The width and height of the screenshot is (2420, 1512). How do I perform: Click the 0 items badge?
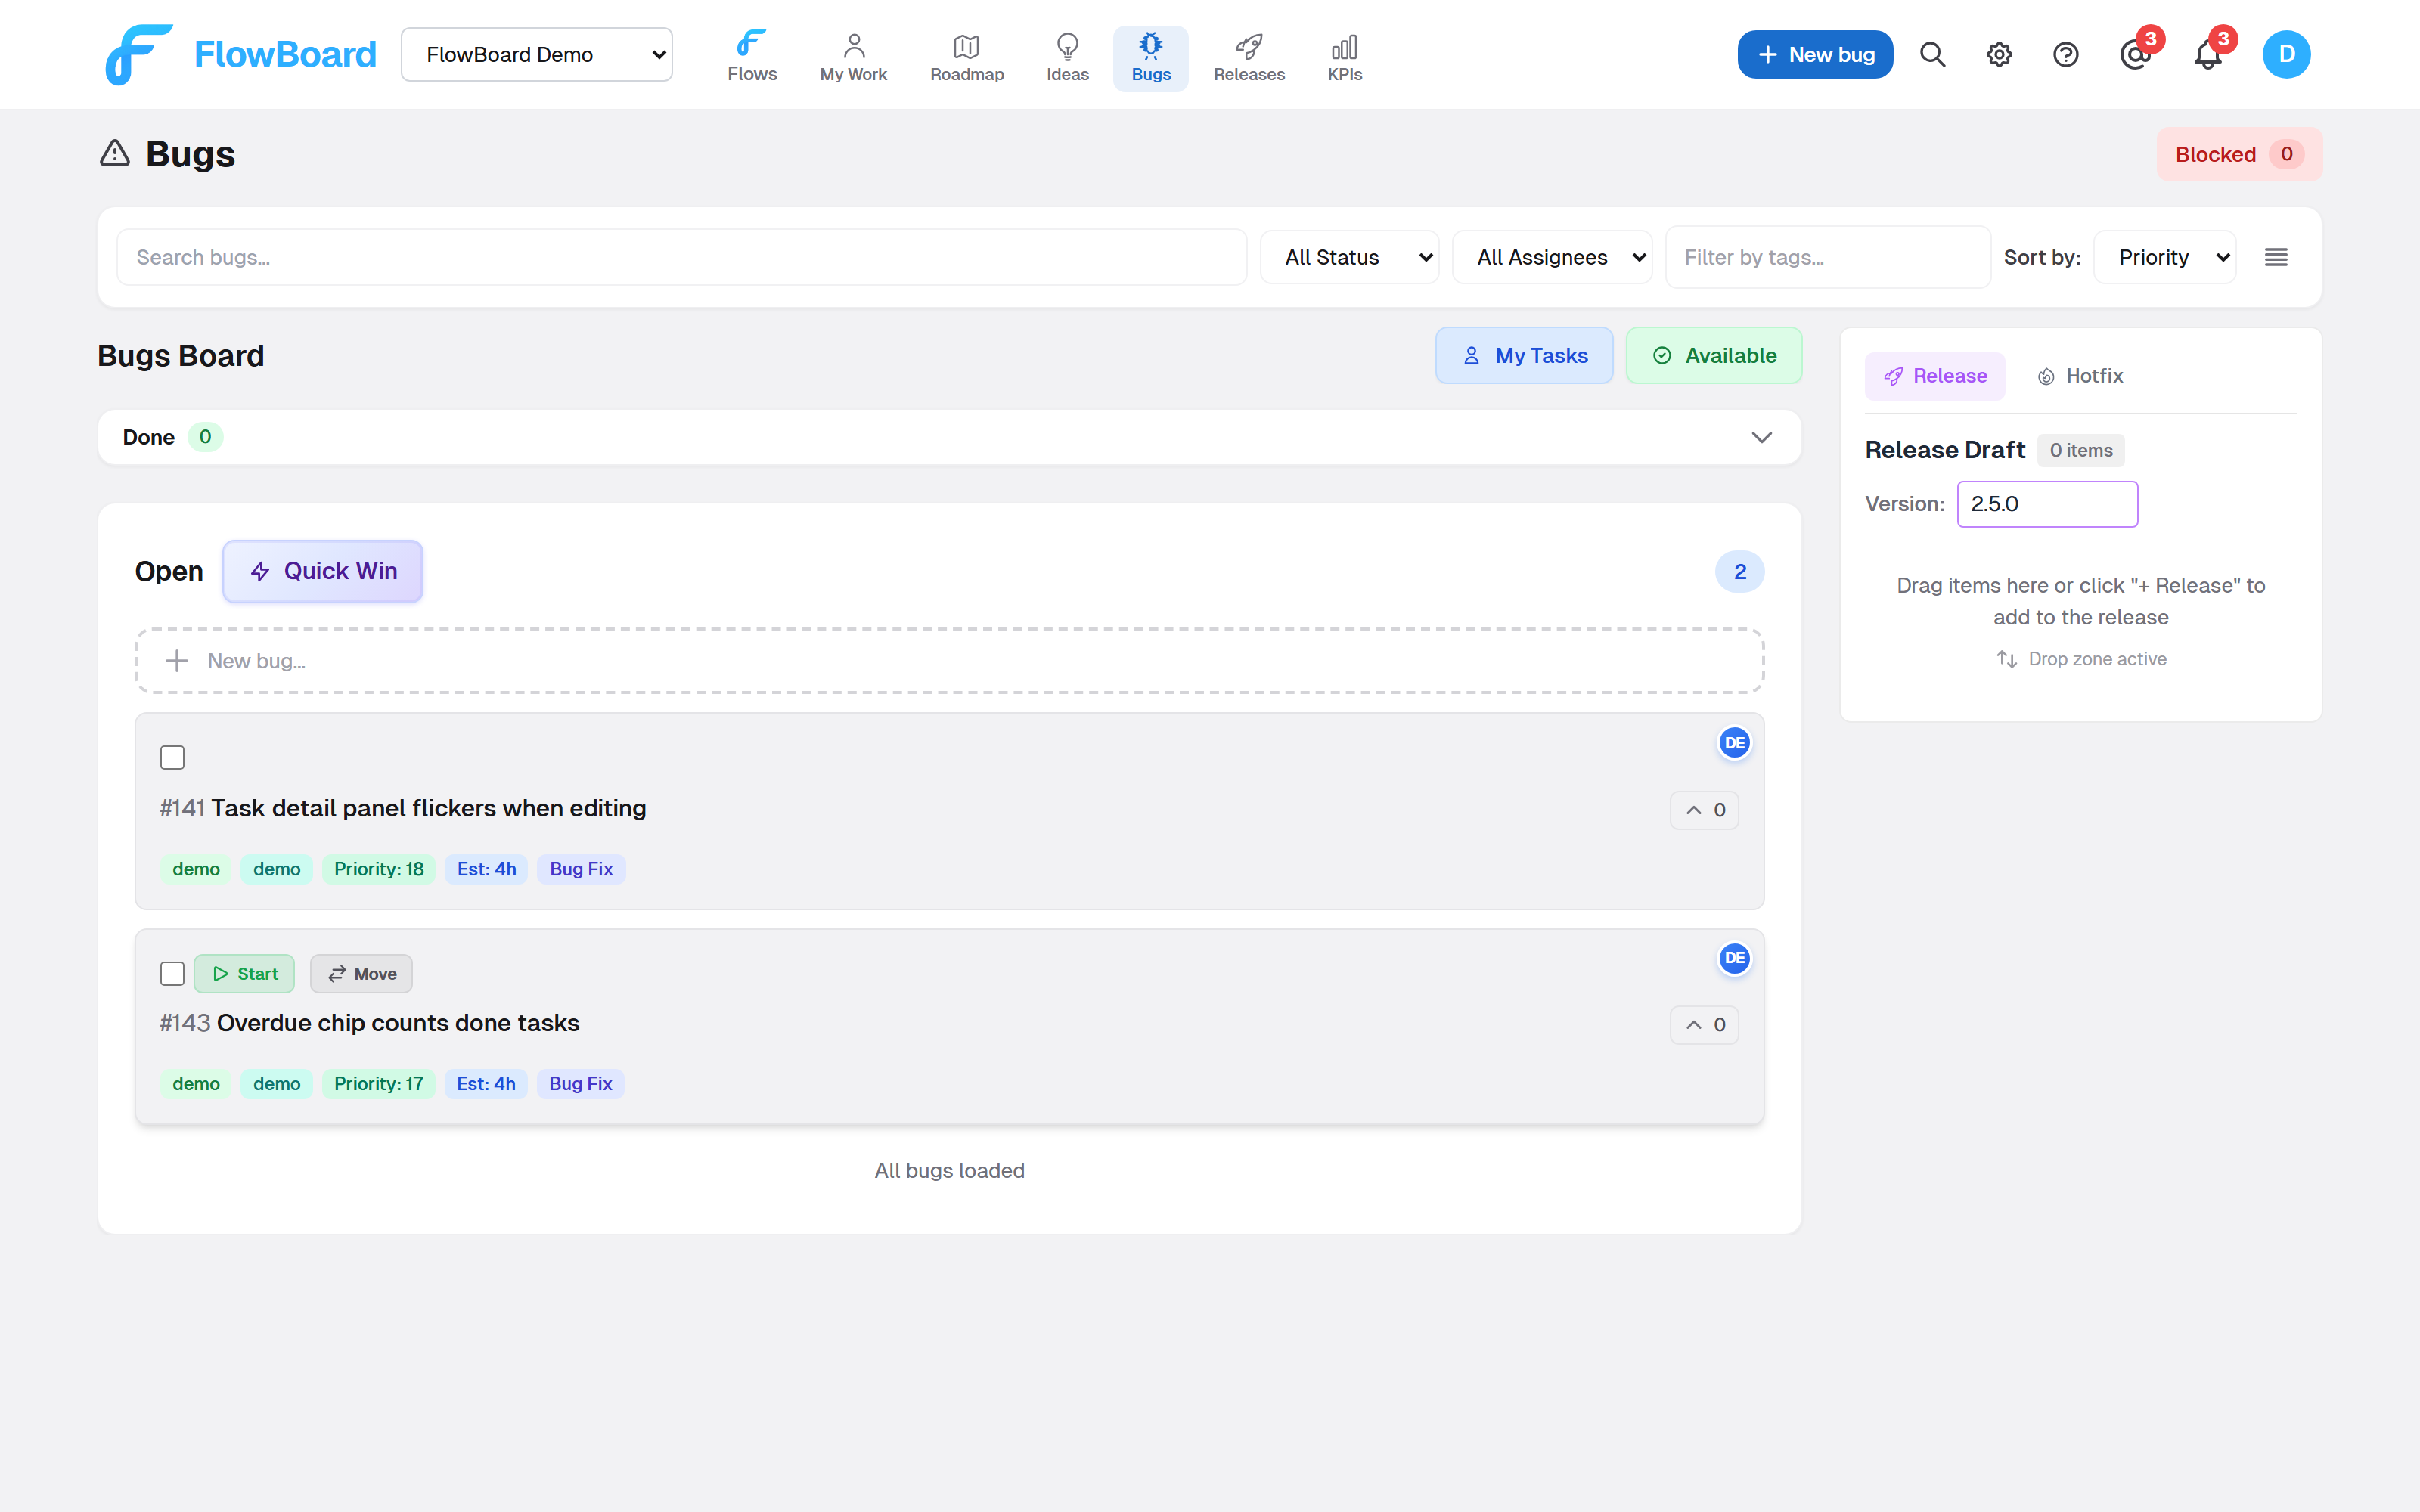pyautogui.click(x=2080, y=450)
